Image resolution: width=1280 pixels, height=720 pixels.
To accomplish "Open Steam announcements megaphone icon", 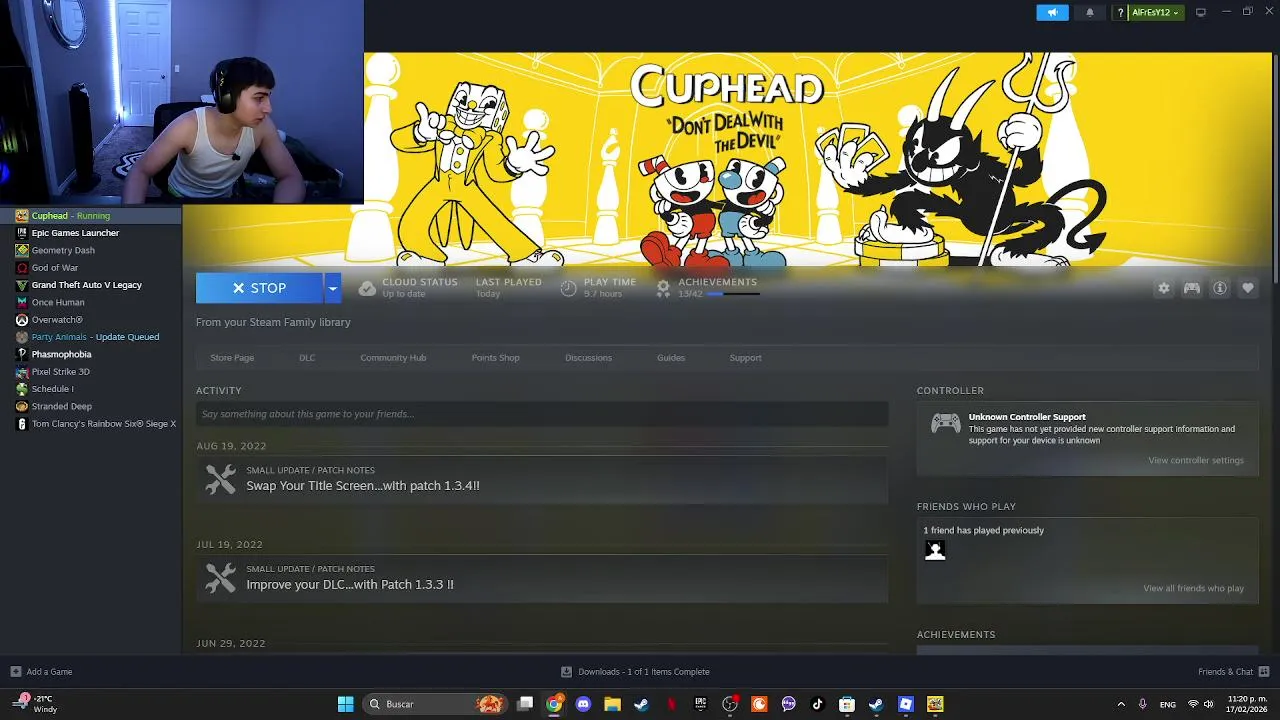I will (1052, 13).
